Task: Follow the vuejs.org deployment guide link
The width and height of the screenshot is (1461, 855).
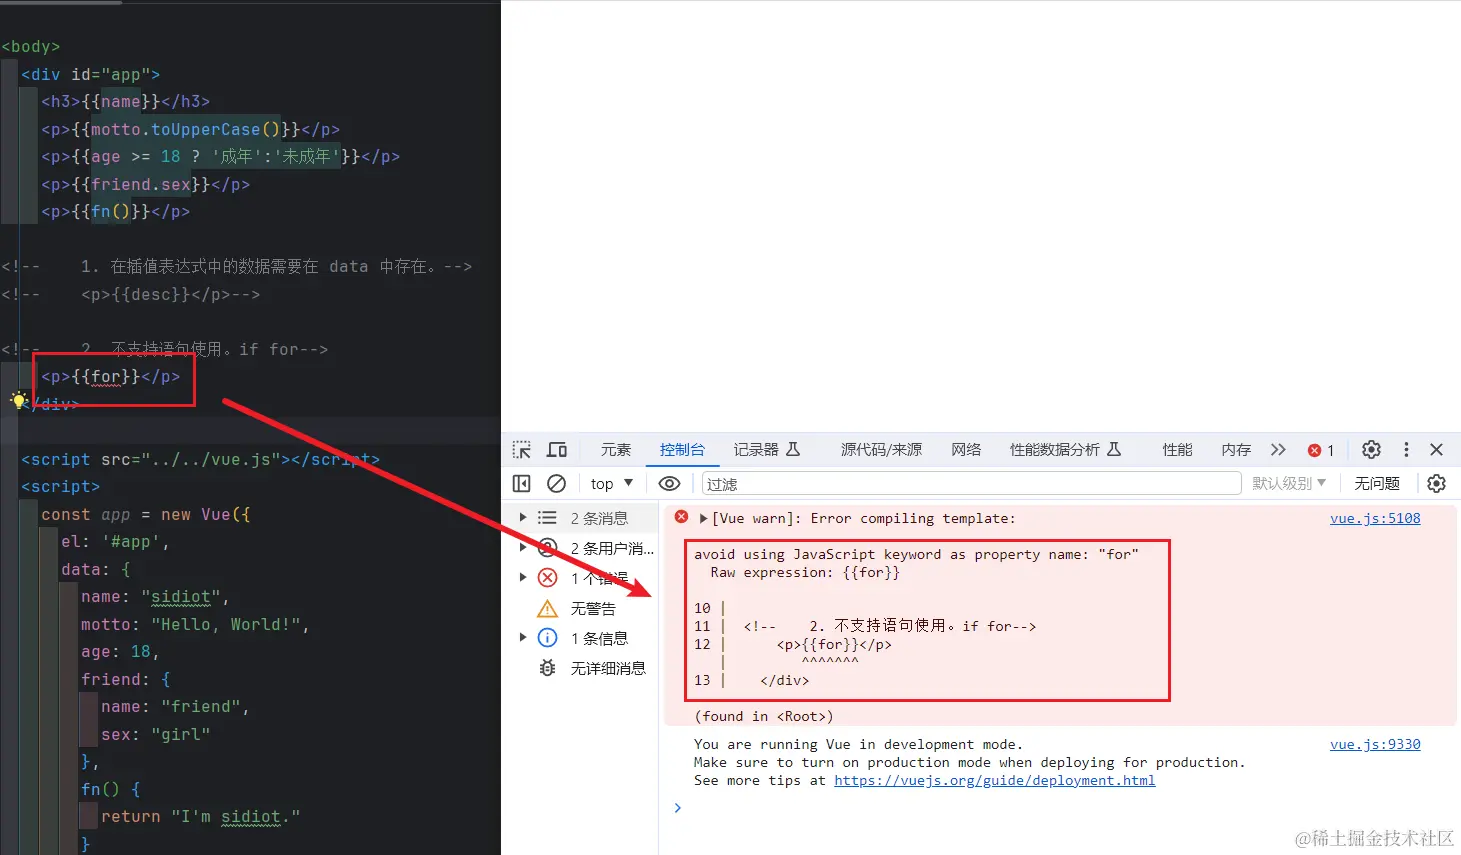Action: pos(994,780)
